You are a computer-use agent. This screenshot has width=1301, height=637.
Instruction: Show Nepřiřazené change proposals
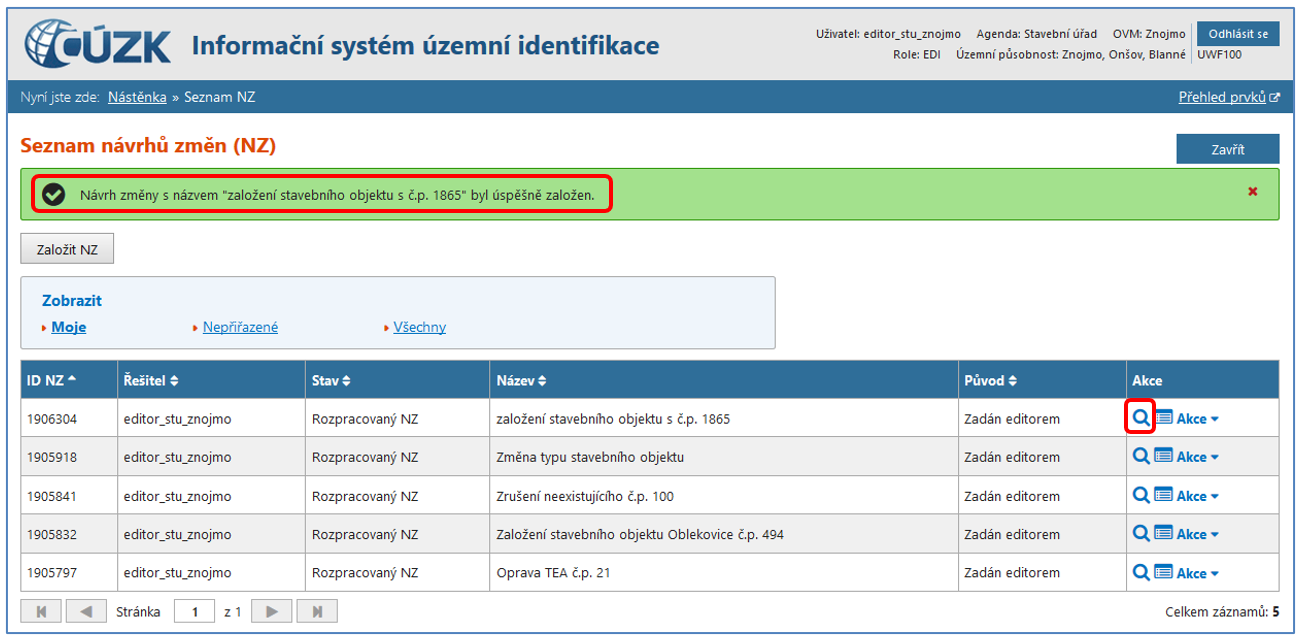tap(240, 327)
